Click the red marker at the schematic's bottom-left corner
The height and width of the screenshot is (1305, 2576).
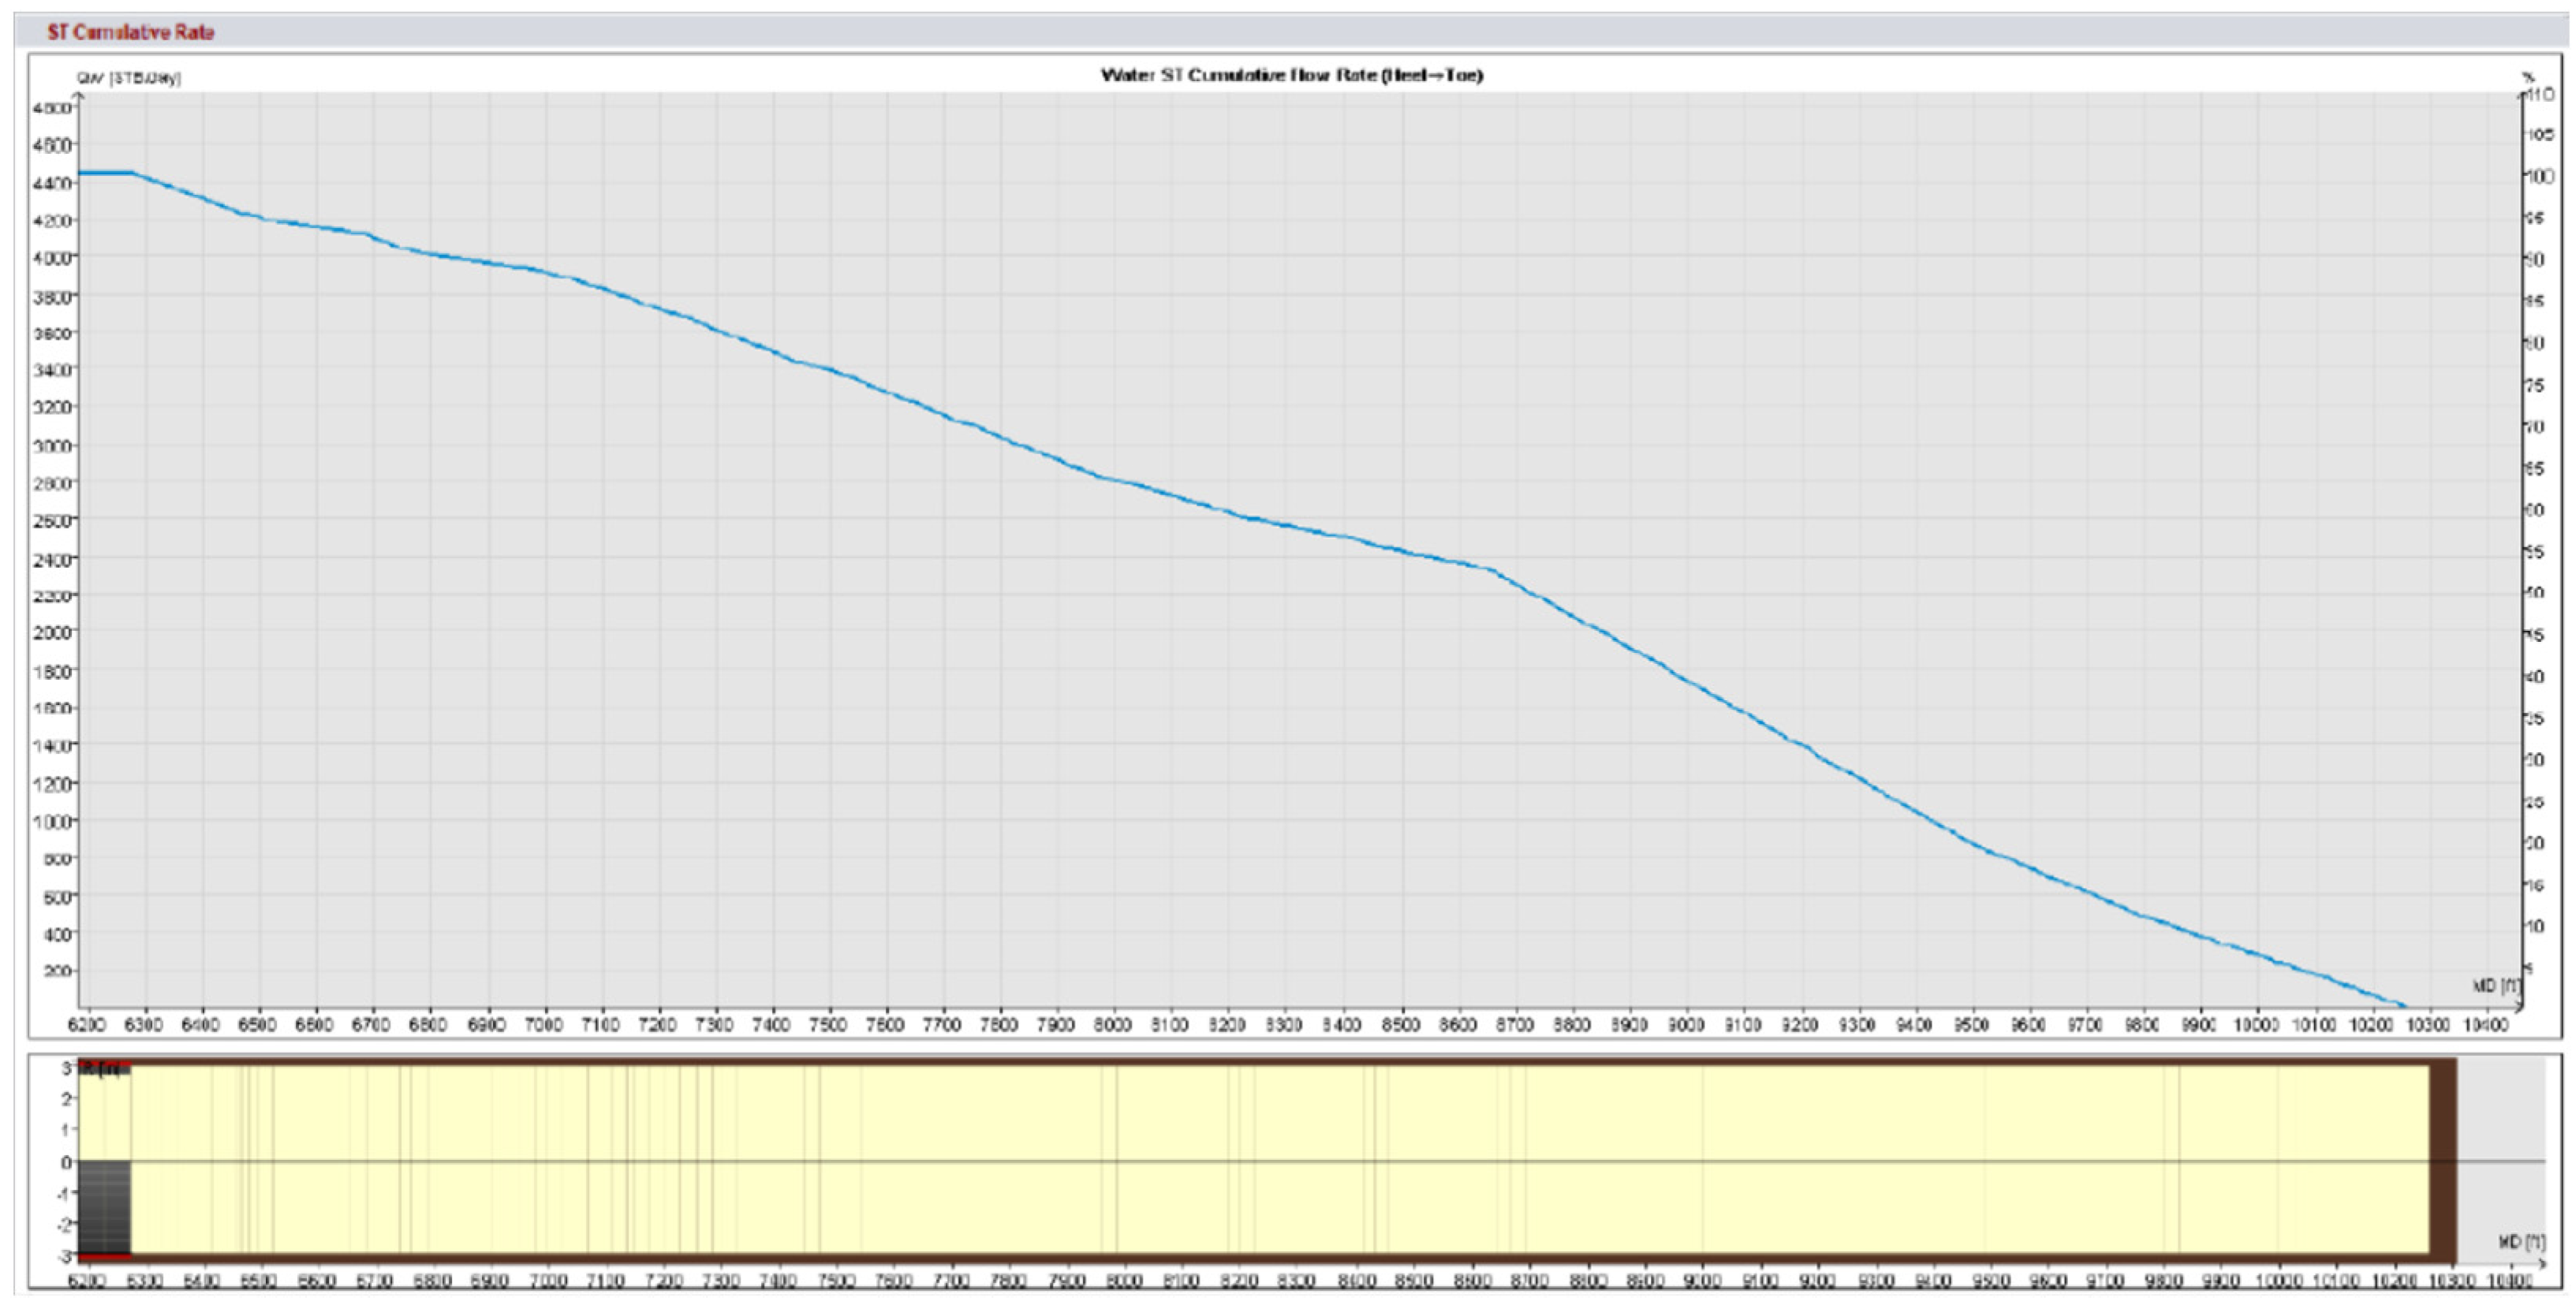104,1255
